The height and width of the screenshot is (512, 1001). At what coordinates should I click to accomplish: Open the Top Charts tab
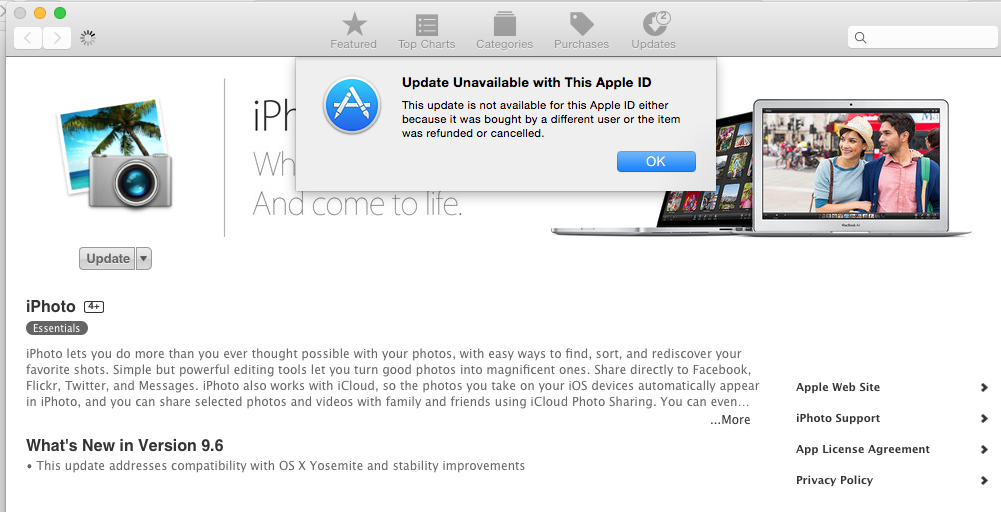[x=426, y=31]
